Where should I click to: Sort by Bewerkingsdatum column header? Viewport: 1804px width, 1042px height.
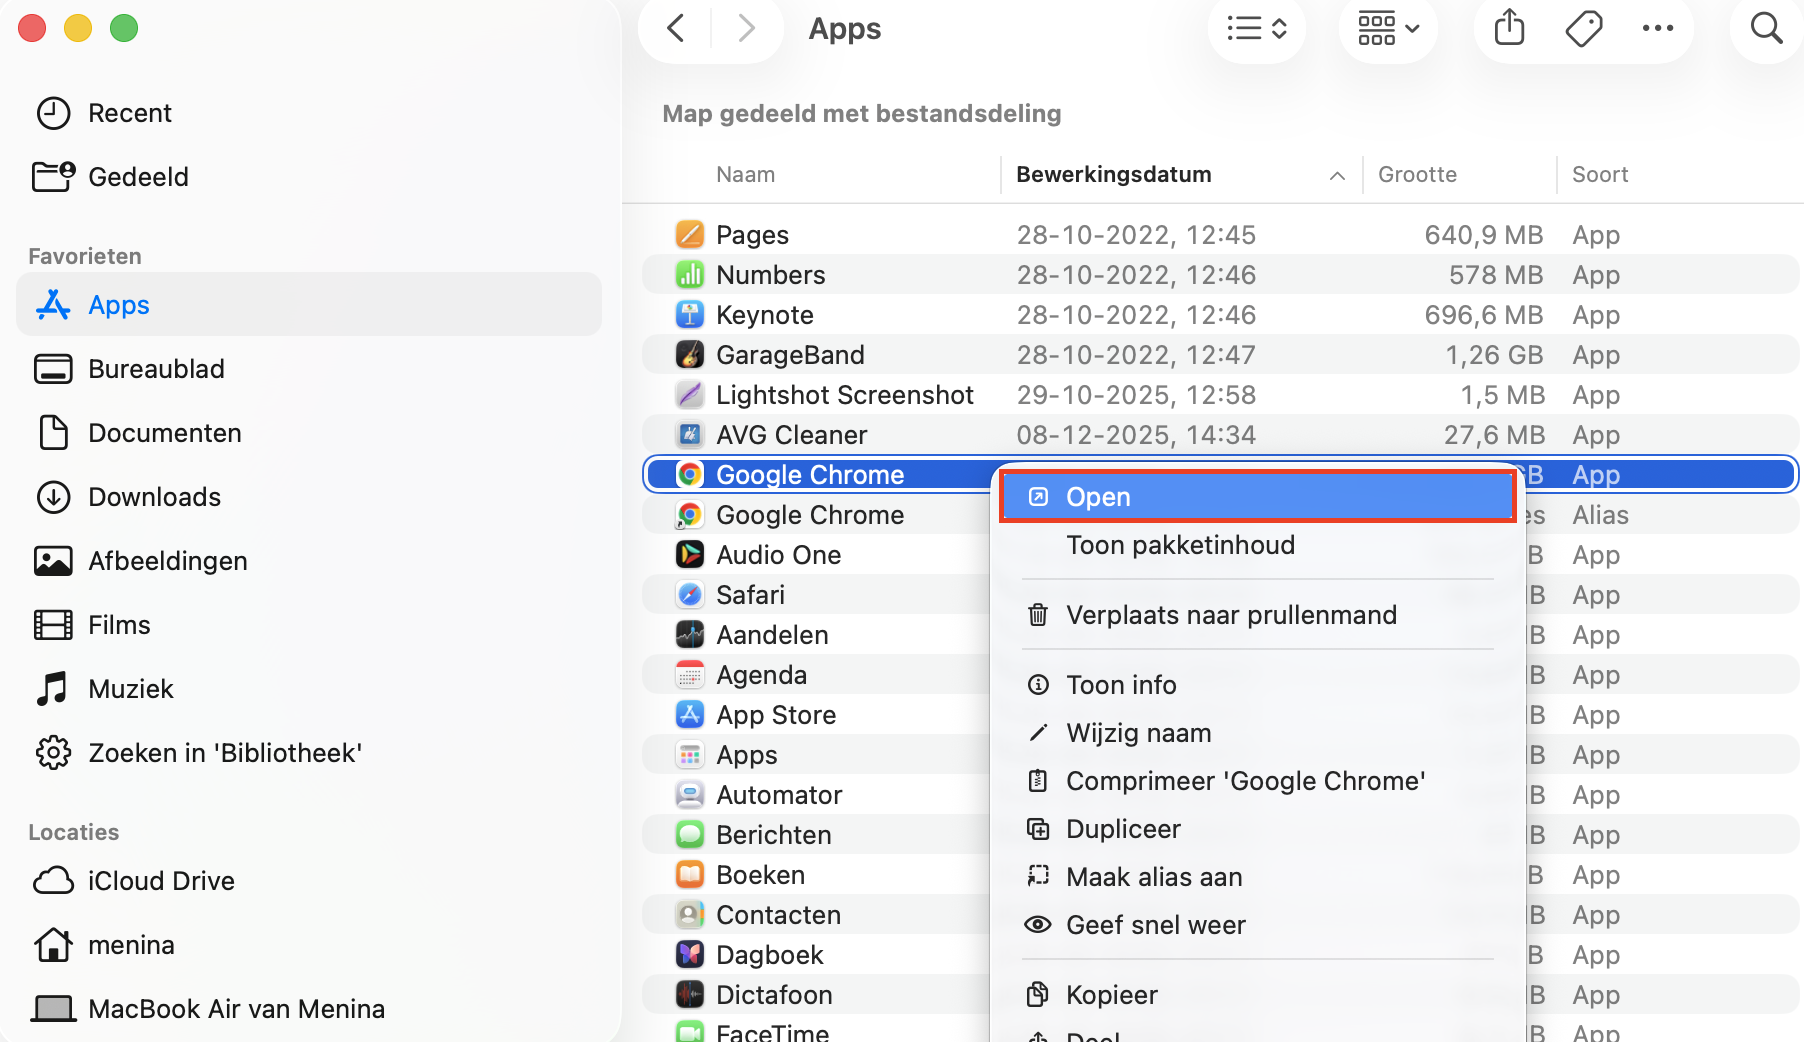(1113, 174)
